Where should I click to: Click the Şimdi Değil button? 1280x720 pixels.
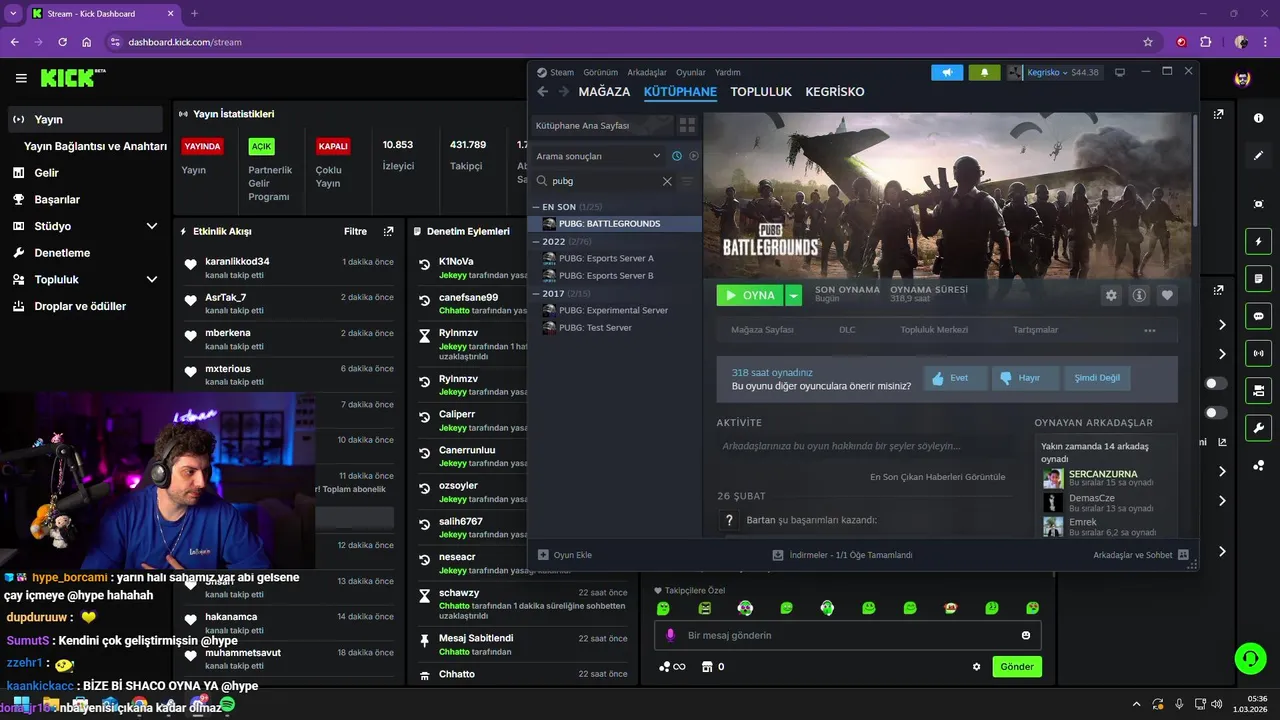[1097, 378]
